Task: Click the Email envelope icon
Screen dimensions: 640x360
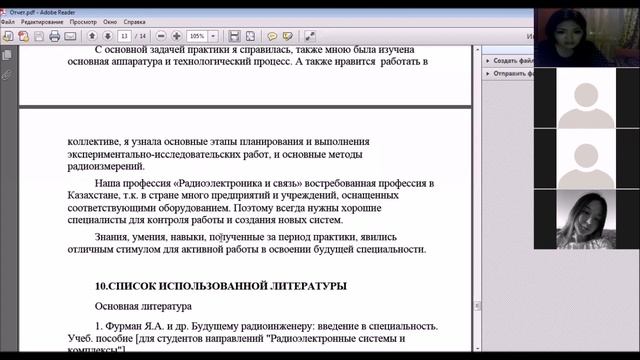Action: pyautogui.click(x=70, y=36)
